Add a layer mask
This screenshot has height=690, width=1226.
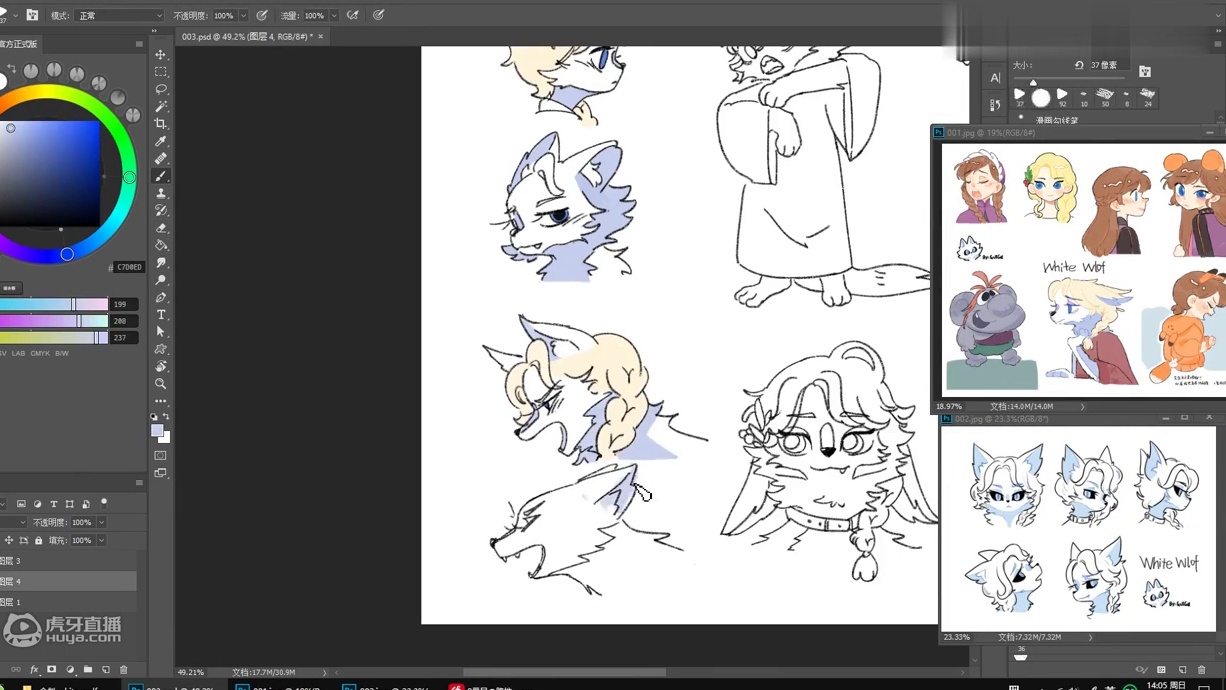[x=52, y=670]
